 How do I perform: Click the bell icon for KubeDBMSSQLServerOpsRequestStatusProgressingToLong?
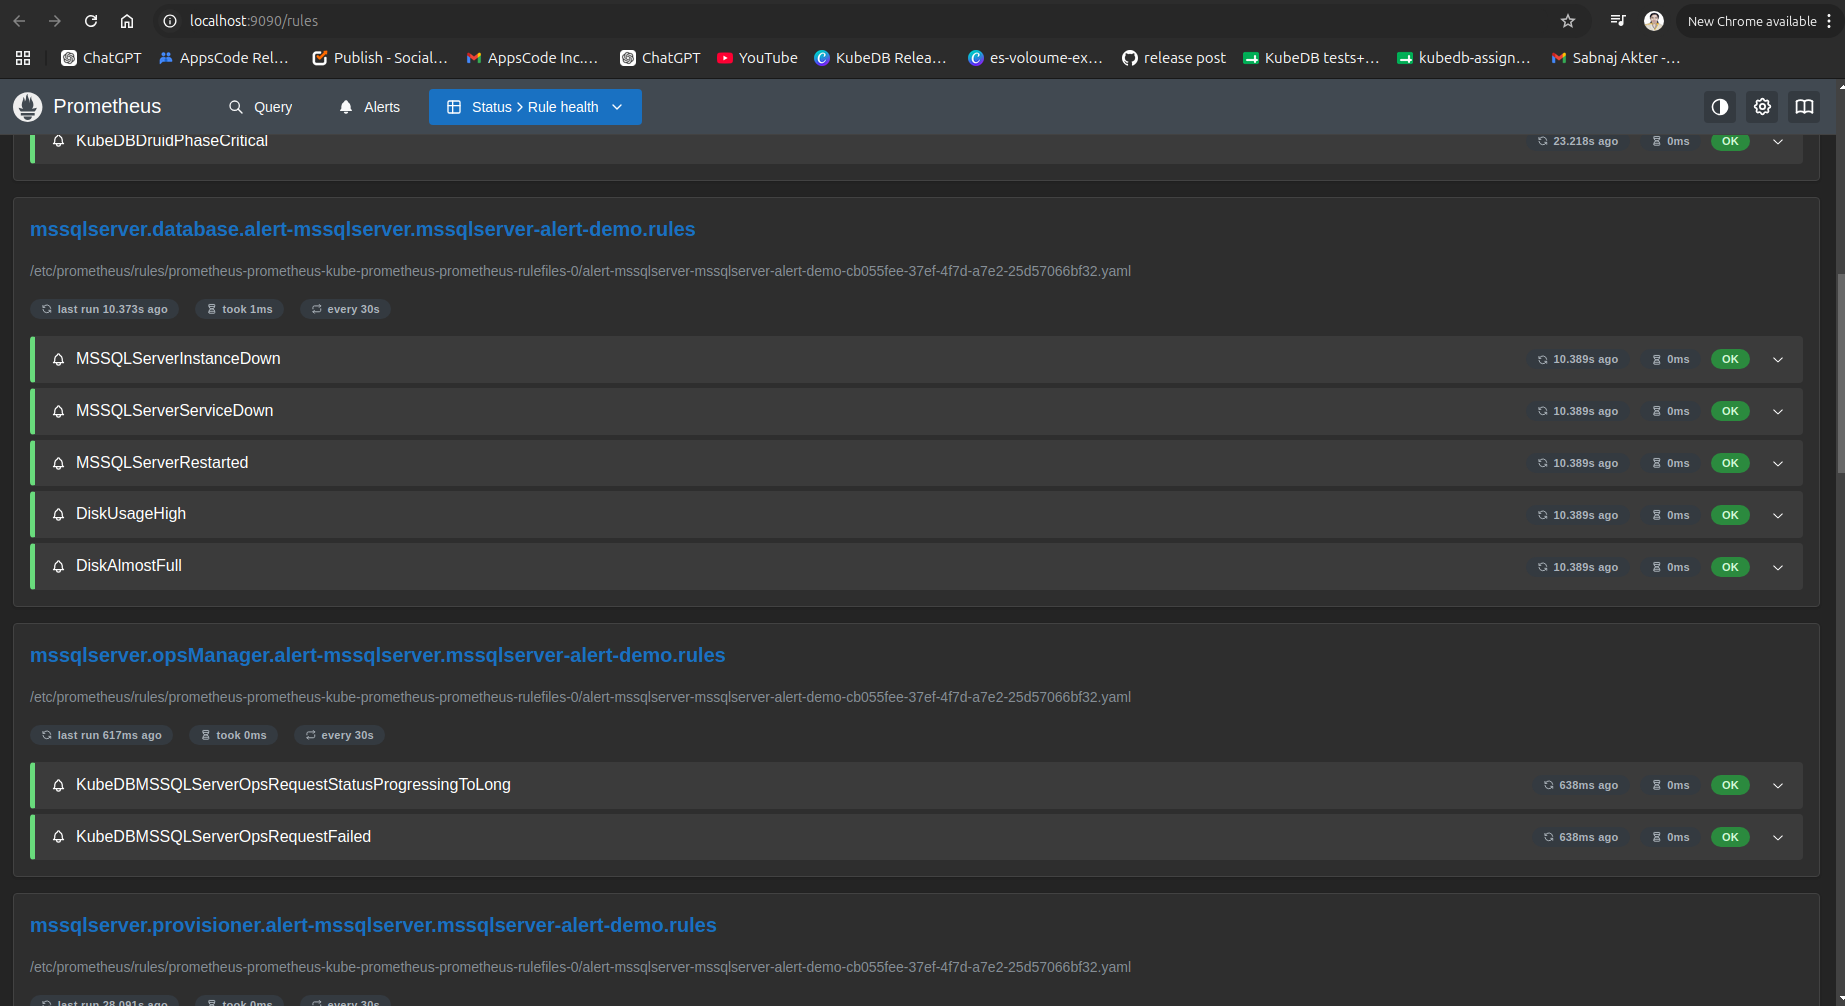tap(59, 786)
